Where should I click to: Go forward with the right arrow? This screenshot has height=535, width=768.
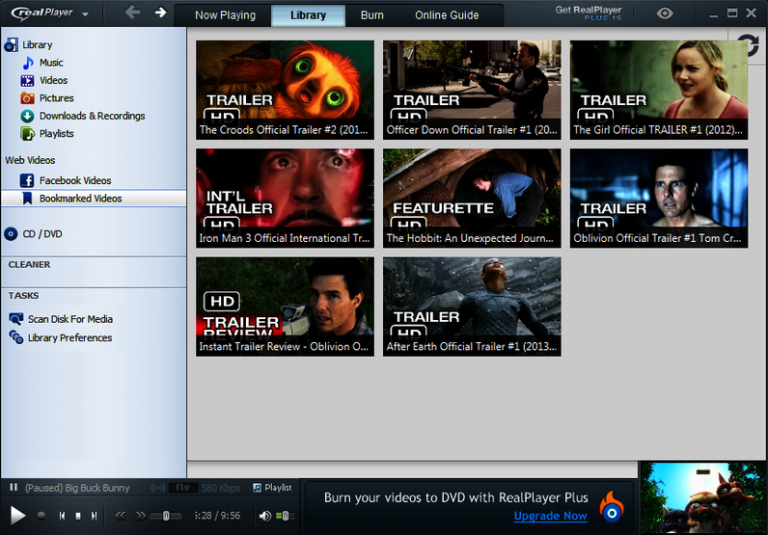tap(160, 12)
